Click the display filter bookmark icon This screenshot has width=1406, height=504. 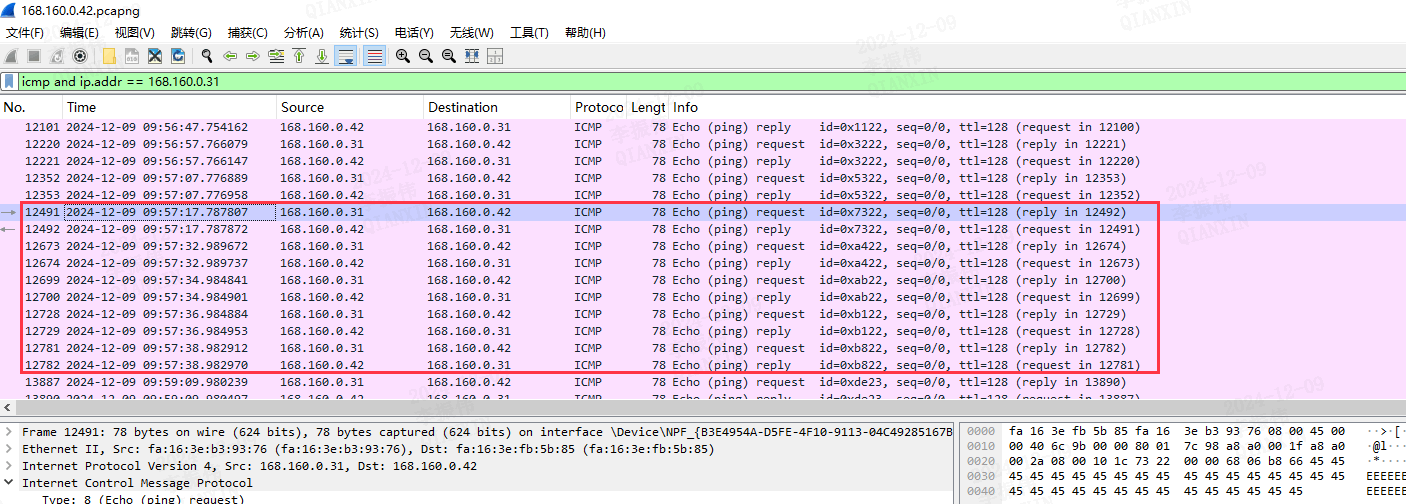(x=10, y=81)
